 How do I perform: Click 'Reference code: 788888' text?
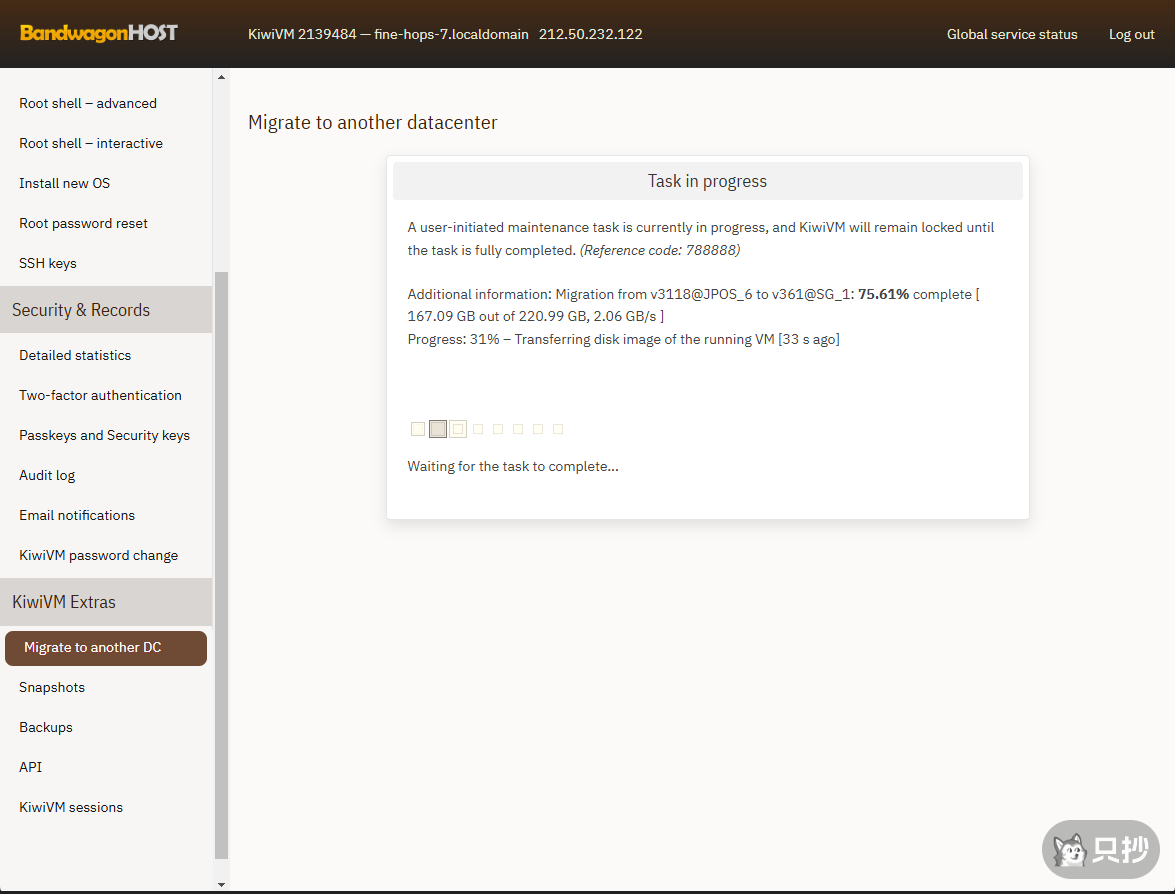tap(660, 250)
